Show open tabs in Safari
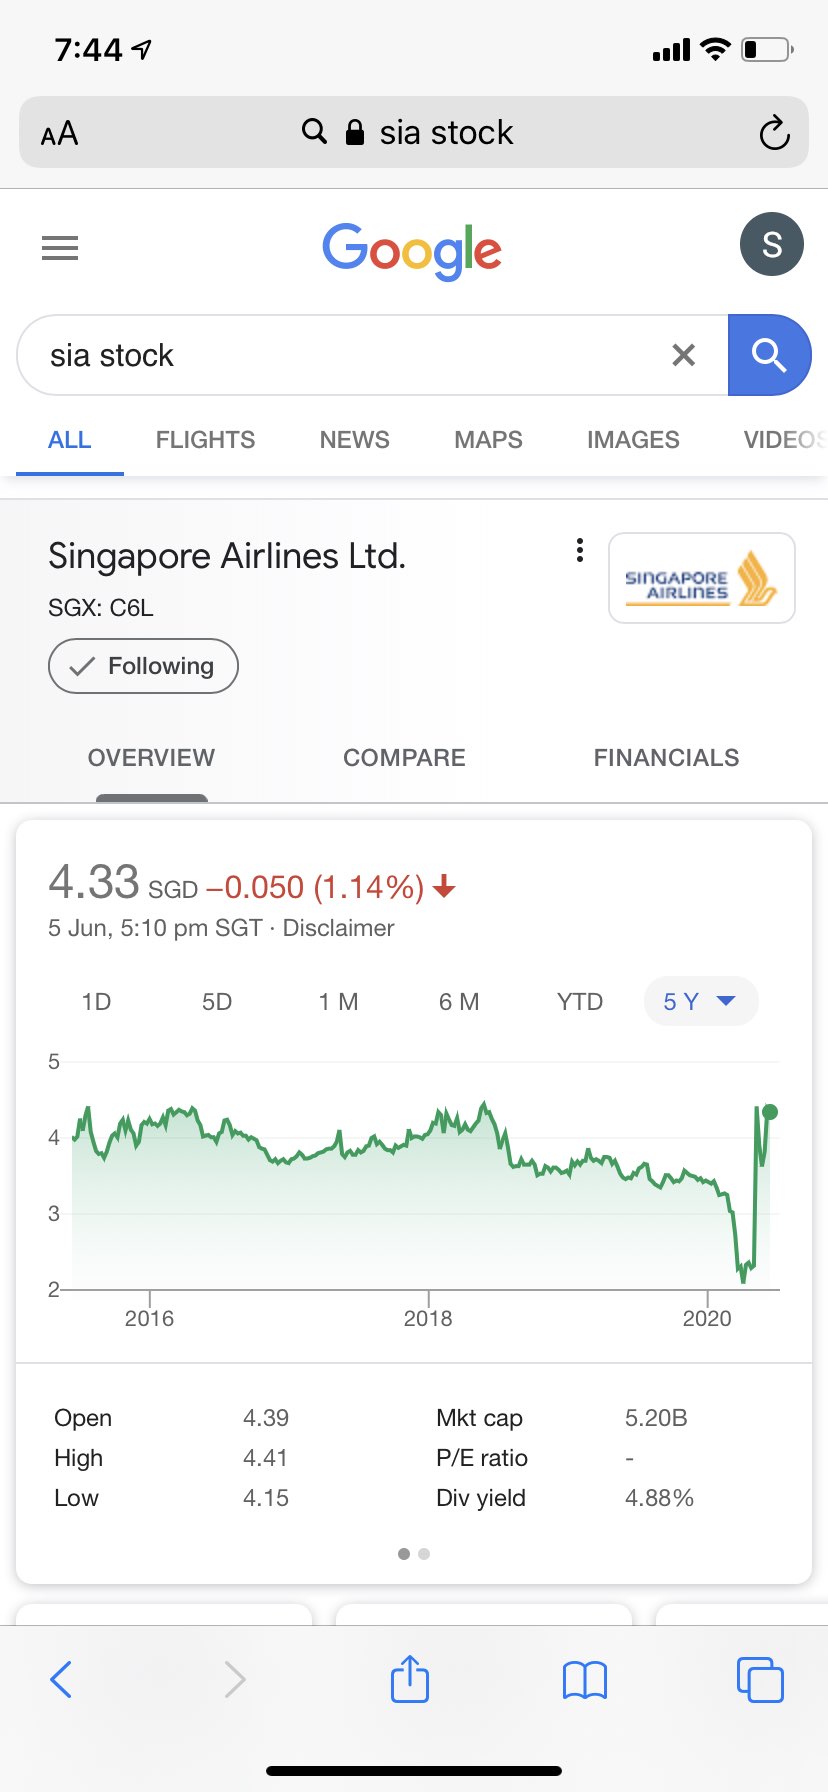The image size is (828, 1792). coord(759,1680)
